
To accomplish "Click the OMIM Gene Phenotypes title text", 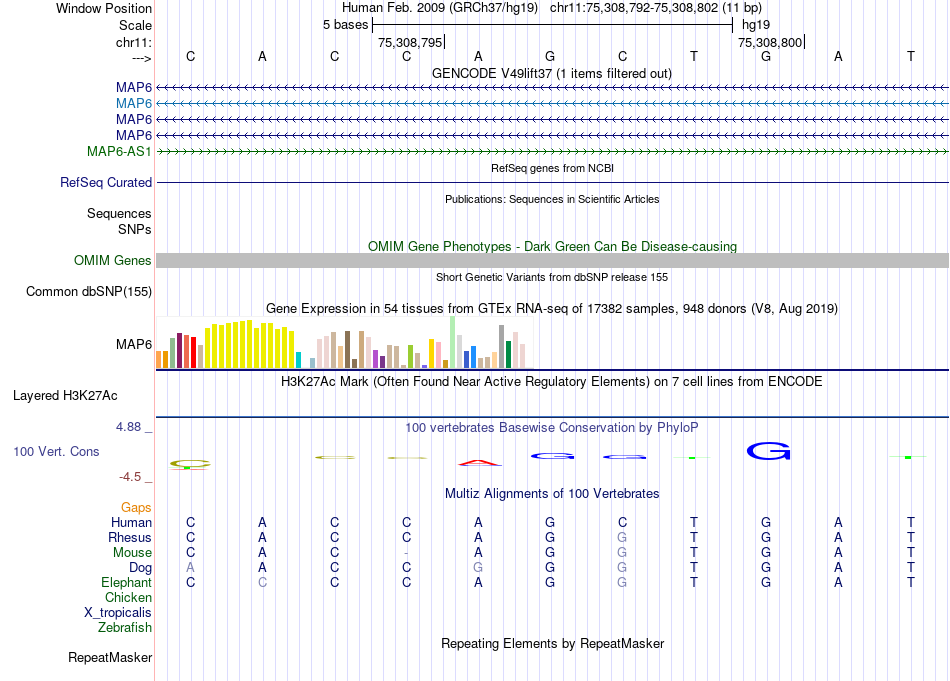I will [552, 247].
